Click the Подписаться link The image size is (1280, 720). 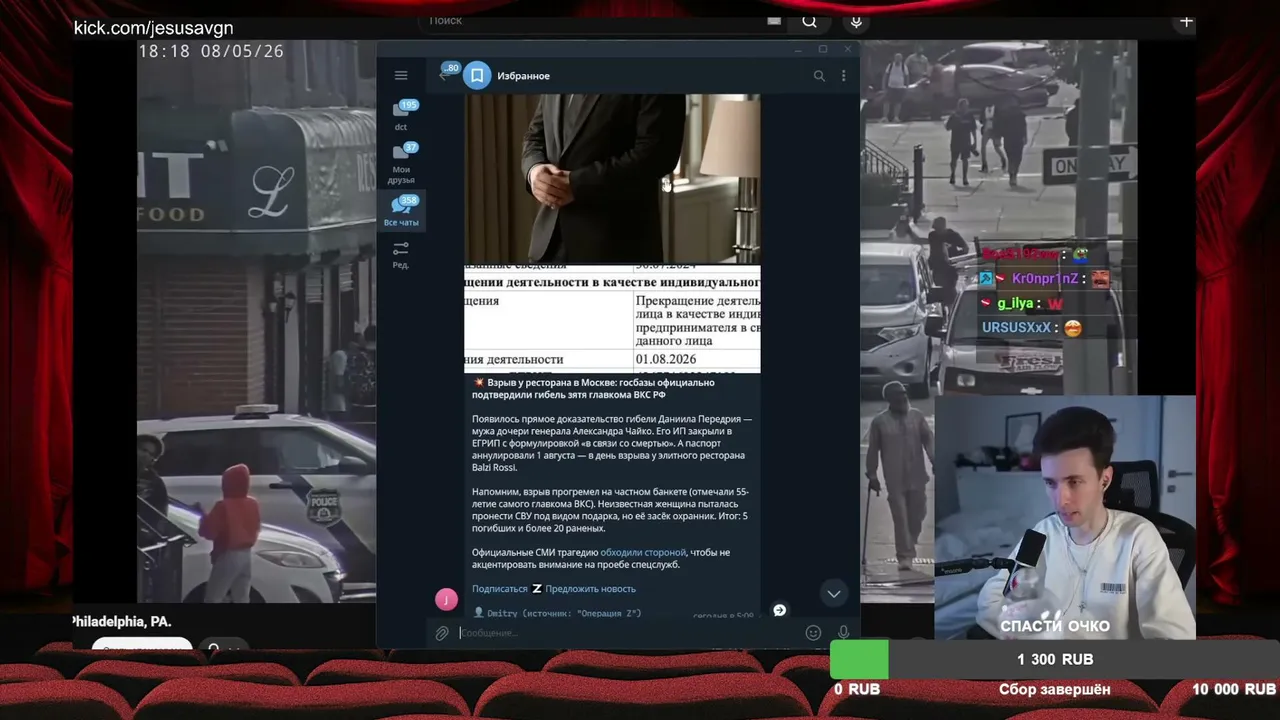pos(499,589)
